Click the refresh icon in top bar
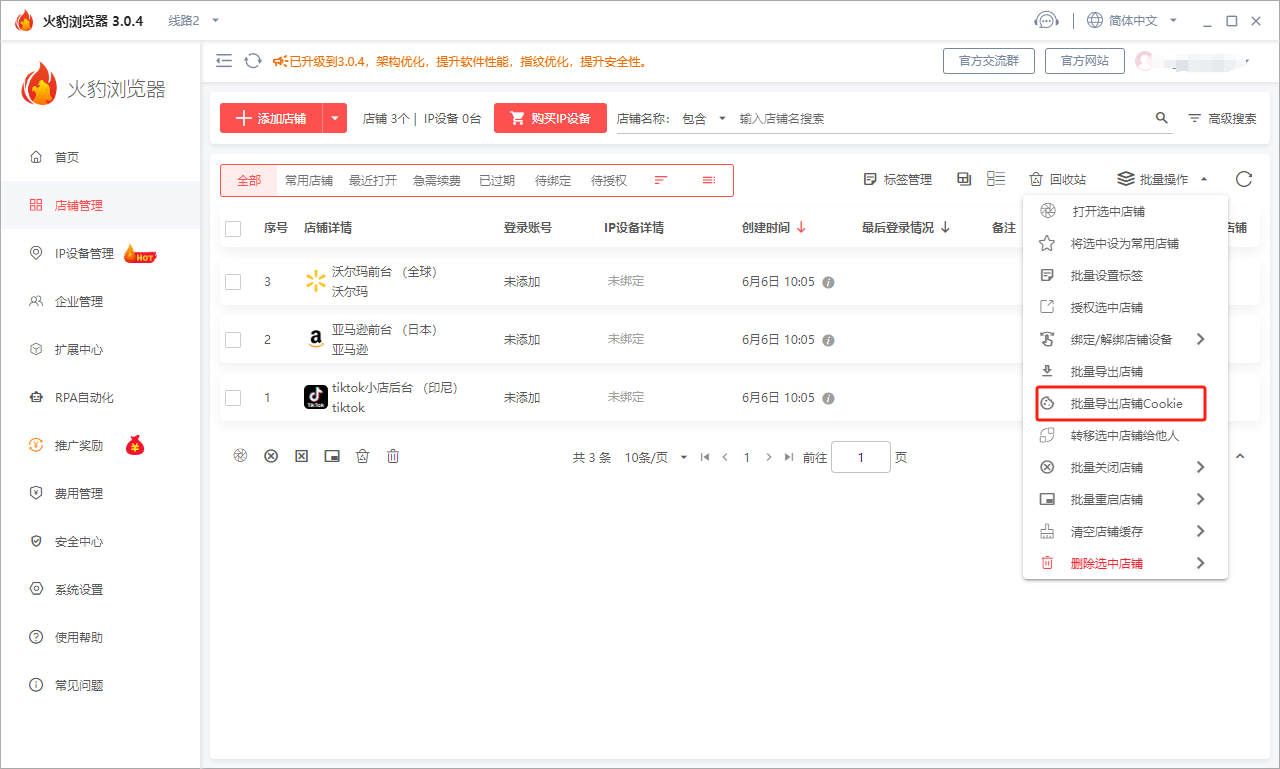Screen dimensions: 1280x769 coord(253,61)
